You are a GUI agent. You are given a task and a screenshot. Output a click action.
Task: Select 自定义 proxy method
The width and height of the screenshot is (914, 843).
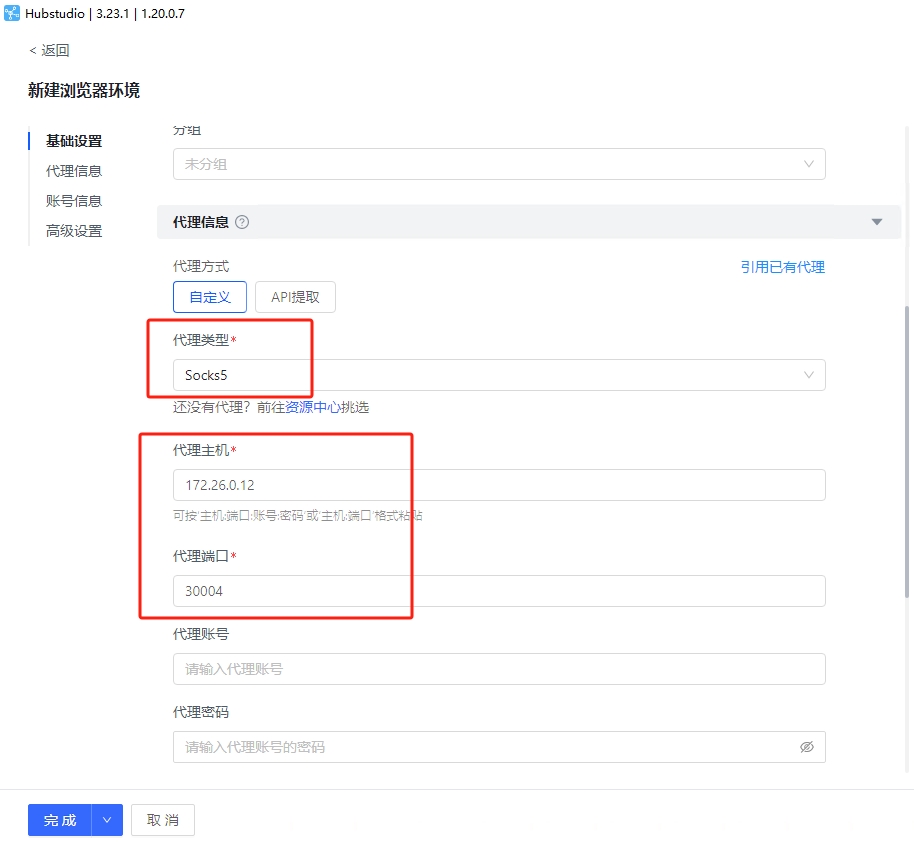click(x=210, y=297)
